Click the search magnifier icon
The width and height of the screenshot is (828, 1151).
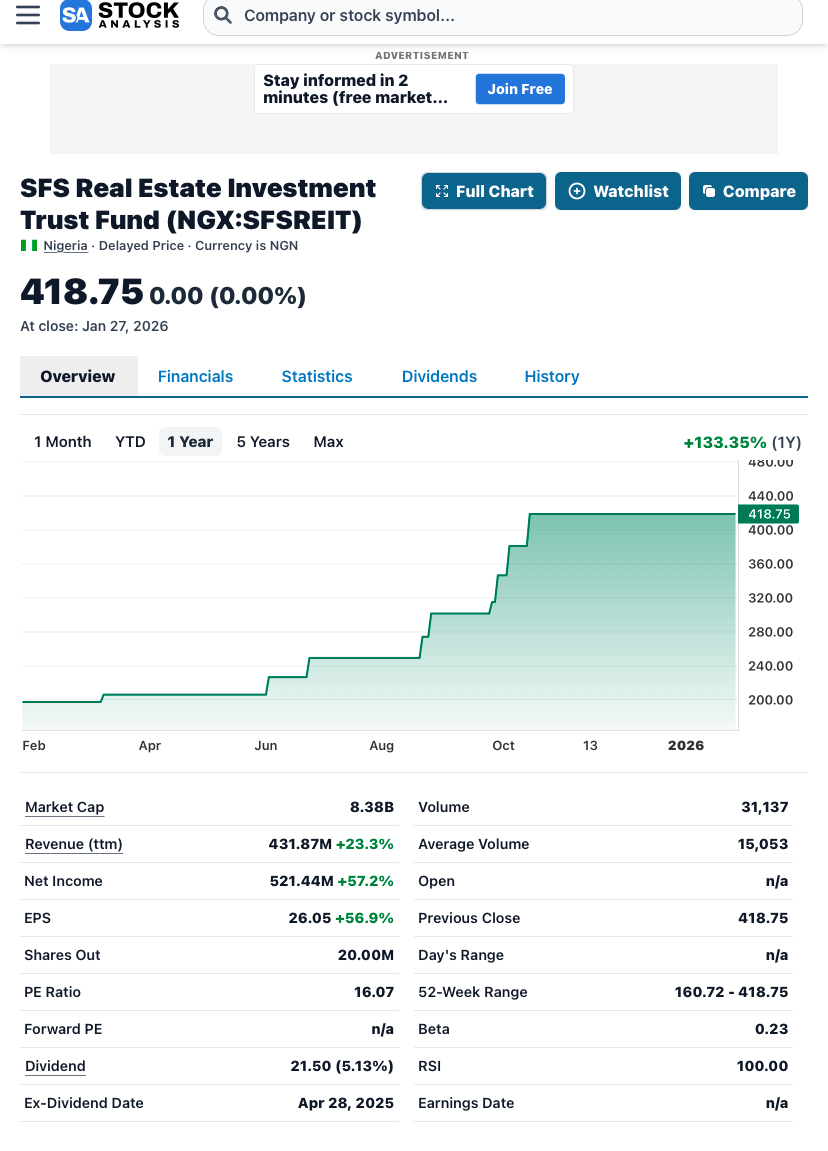tap(224, 16)
